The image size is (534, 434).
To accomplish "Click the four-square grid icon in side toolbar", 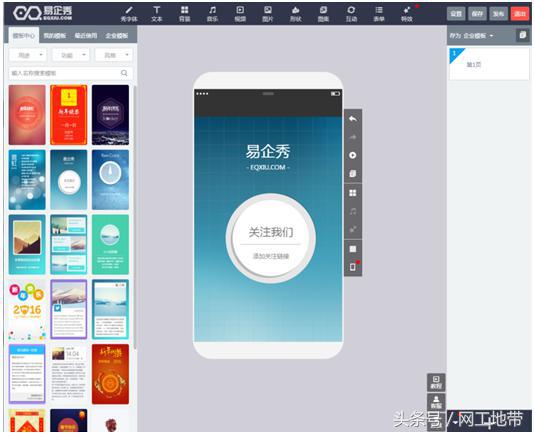I will tap(353, 193).
